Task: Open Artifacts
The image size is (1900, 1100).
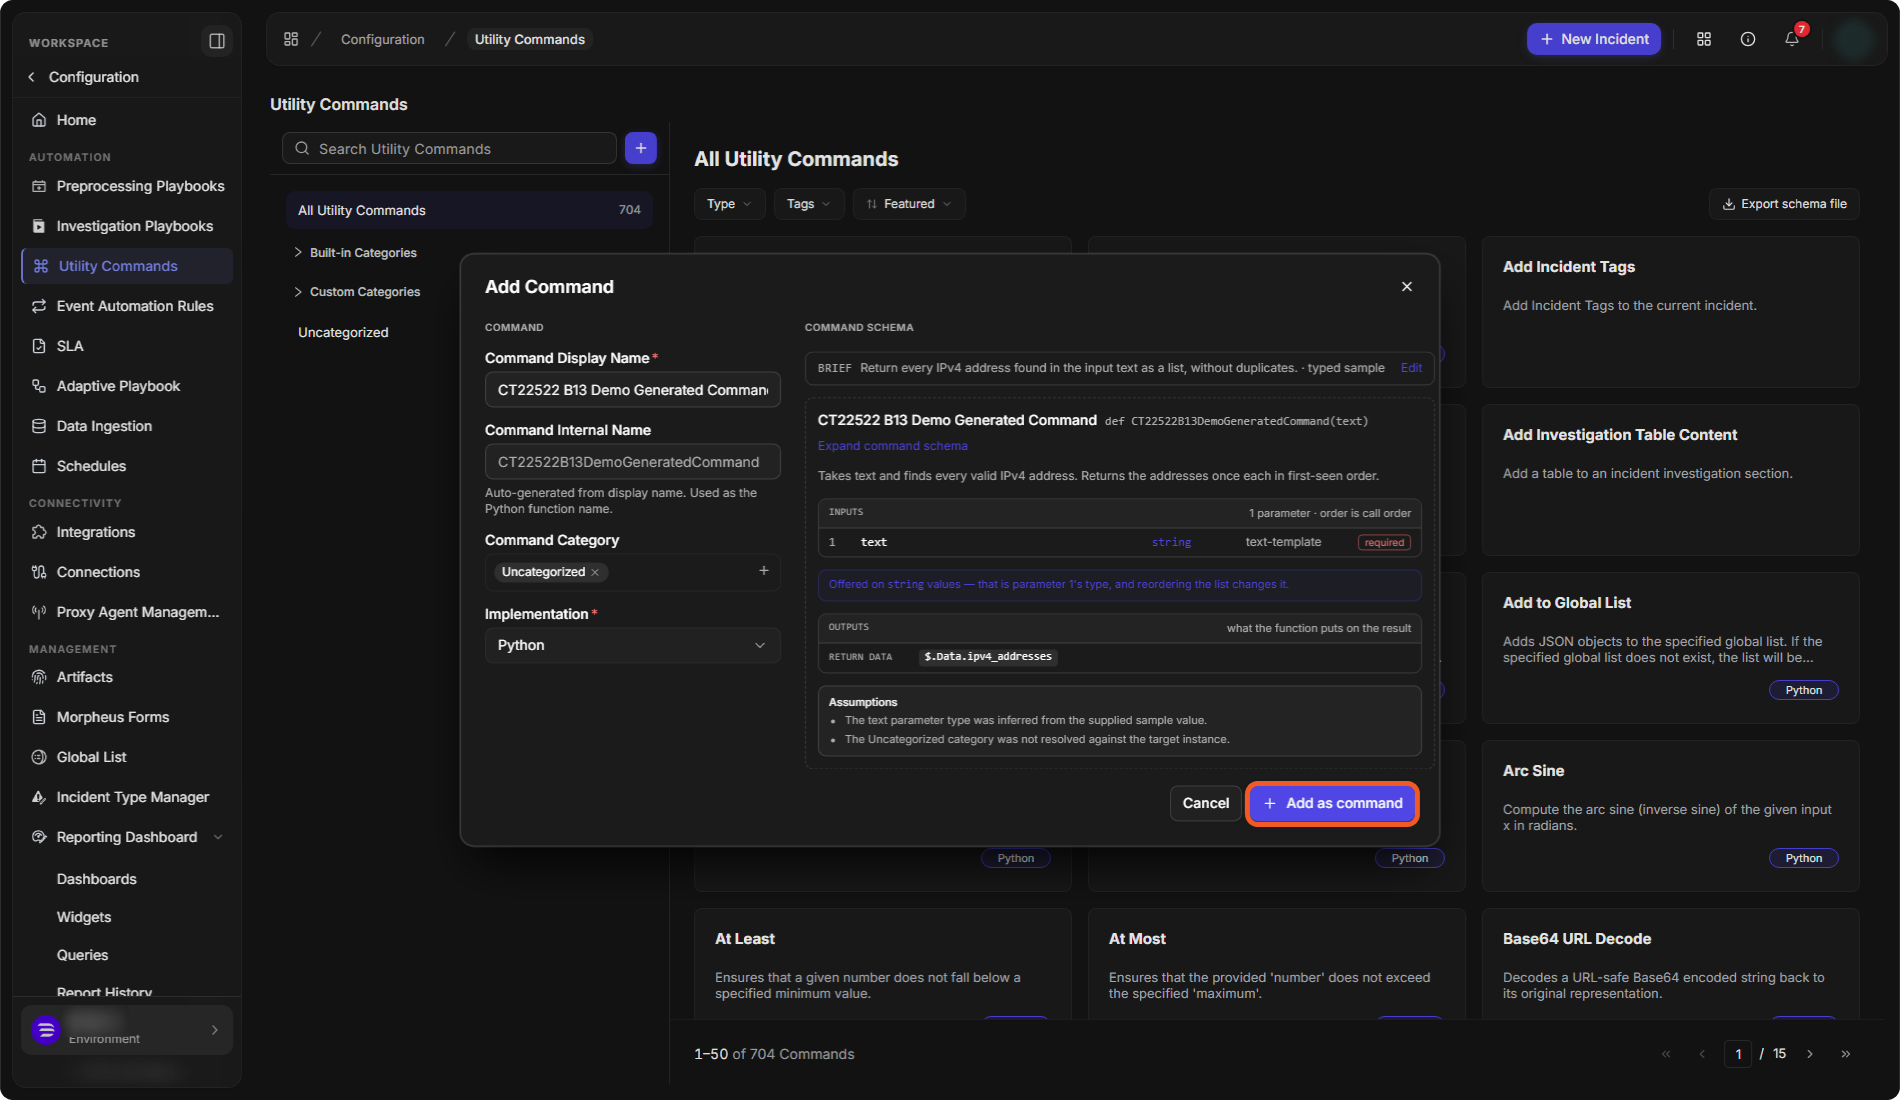Action: 127,677
